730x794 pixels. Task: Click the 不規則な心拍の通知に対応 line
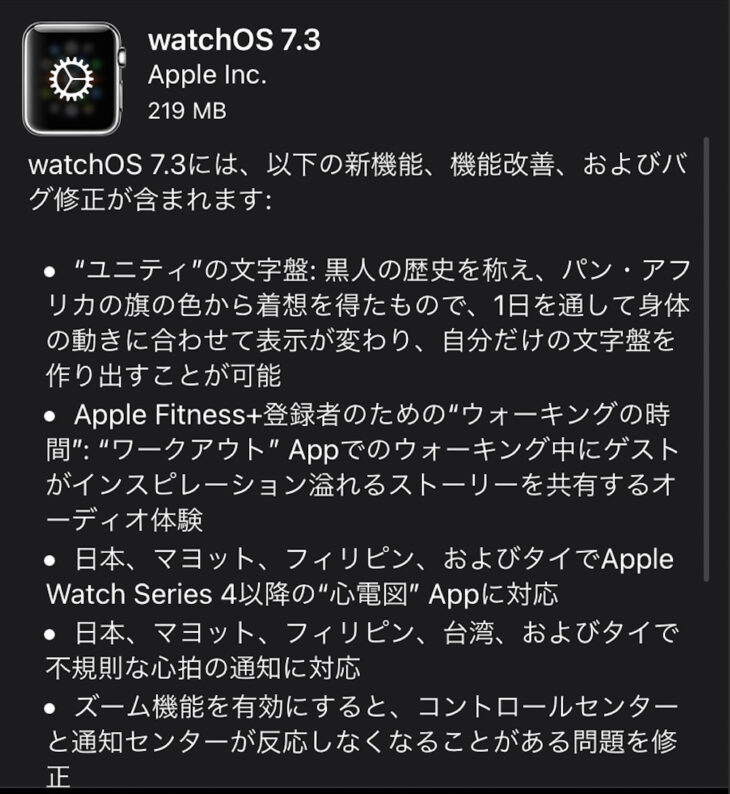203,668
